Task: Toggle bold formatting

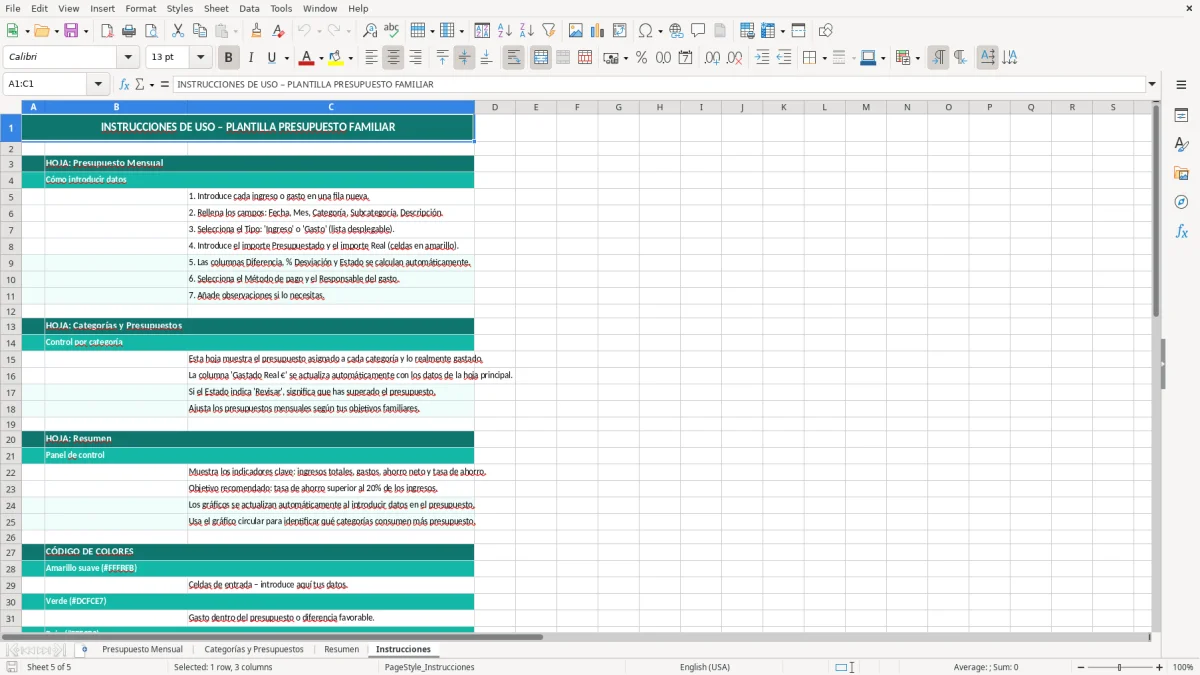Action: pos(229,58)
